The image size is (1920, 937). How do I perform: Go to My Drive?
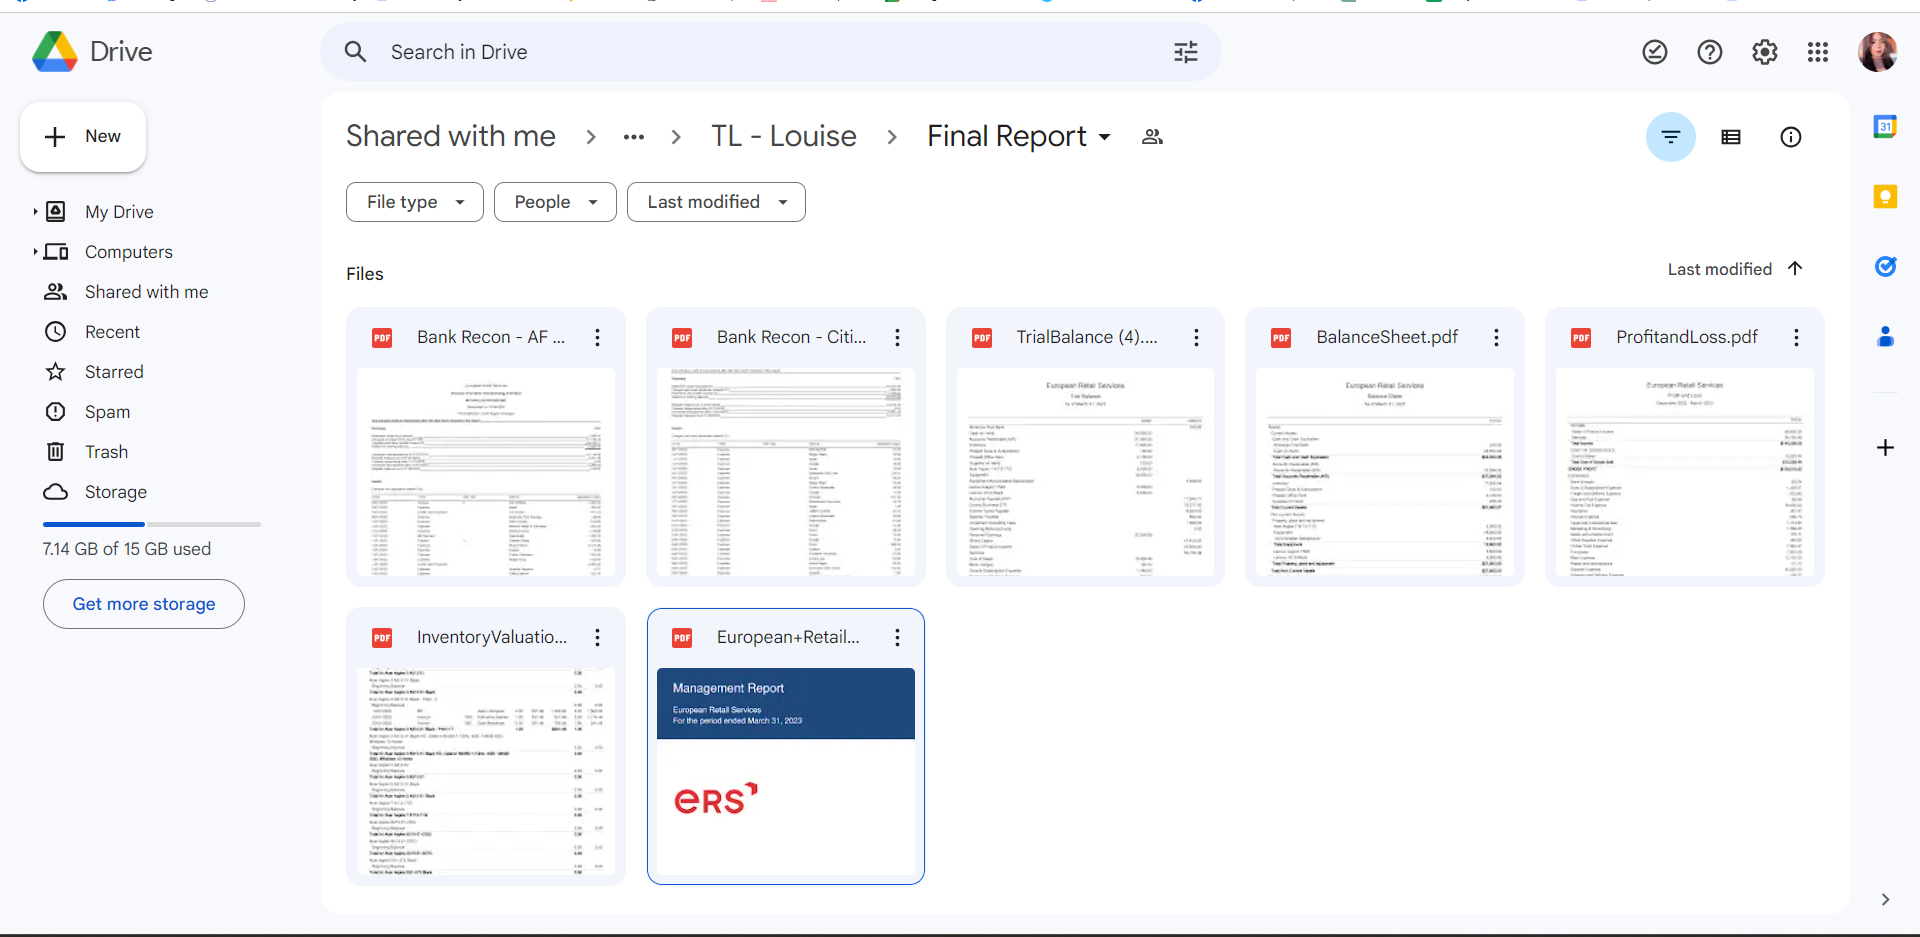119,212
